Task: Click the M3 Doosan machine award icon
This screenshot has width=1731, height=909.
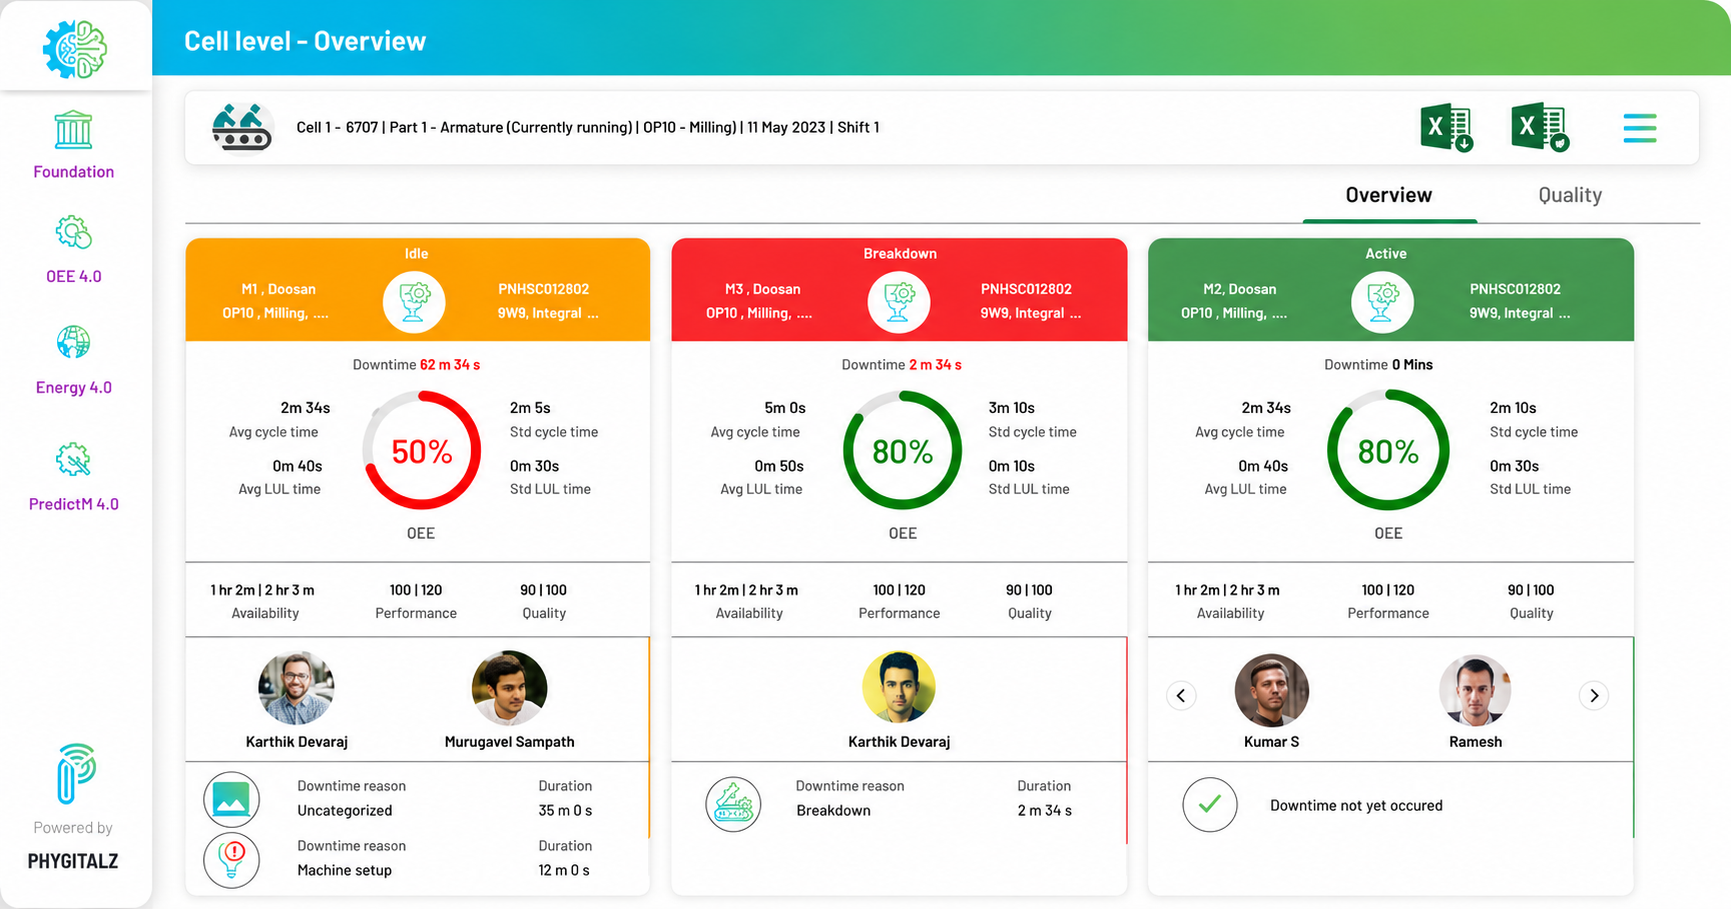Action: [899, 301]
